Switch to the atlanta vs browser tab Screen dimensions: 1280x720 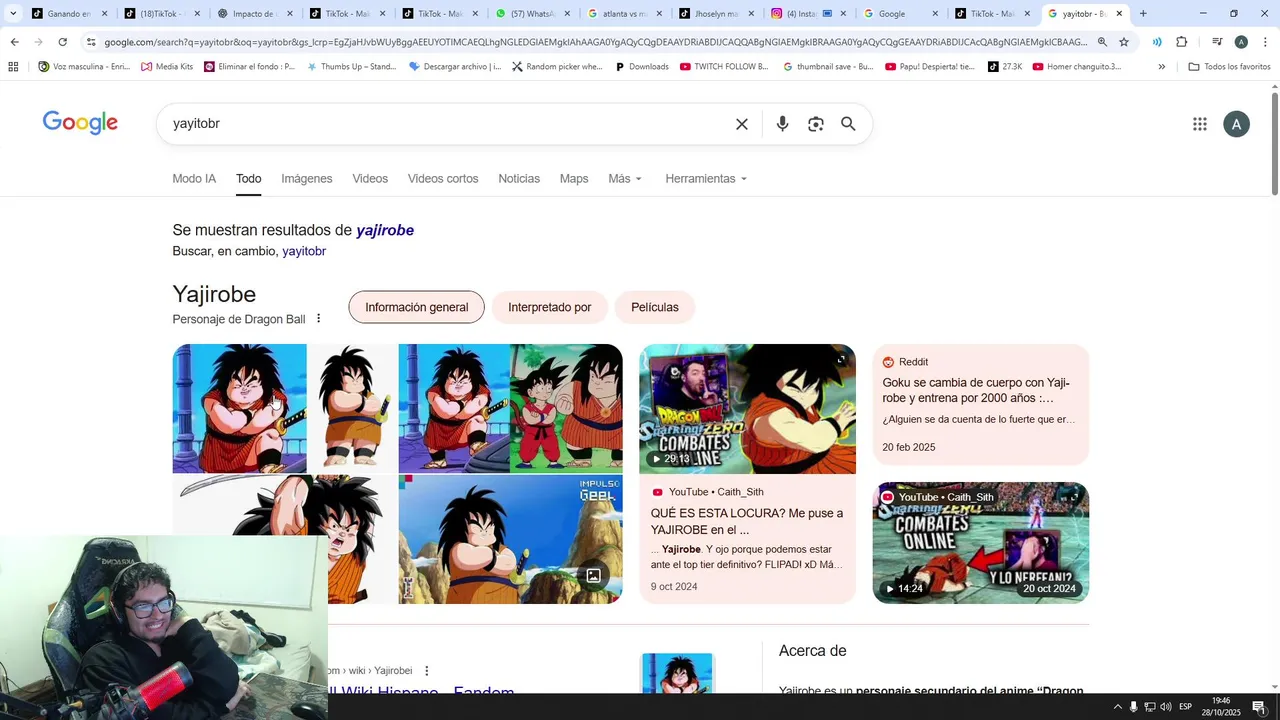click(x=623, y=14)
